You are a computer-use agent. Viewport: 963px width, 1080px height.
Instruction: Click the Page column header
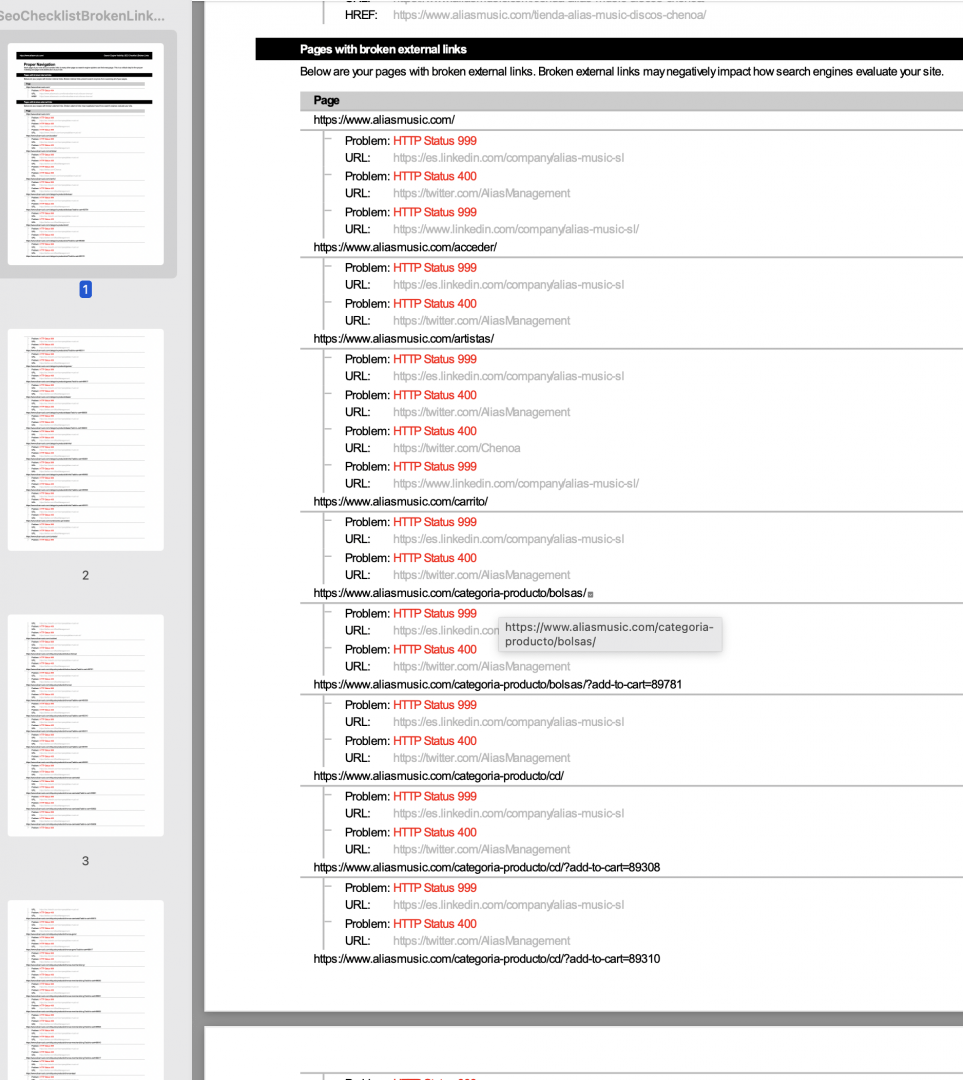point(326,101)
